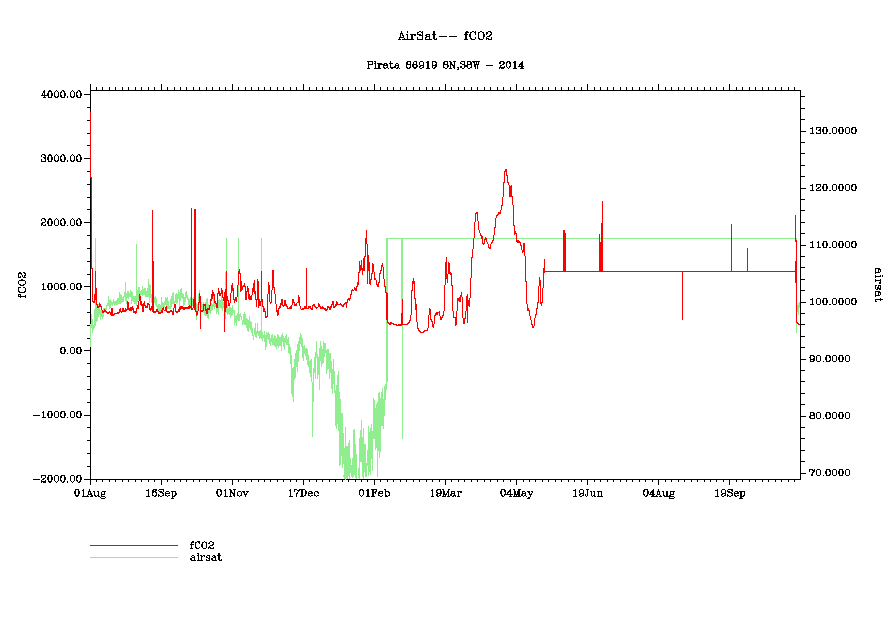Click the red fCO2 legend line
This screenshot has height=630, width=891.
click(133, 546)
